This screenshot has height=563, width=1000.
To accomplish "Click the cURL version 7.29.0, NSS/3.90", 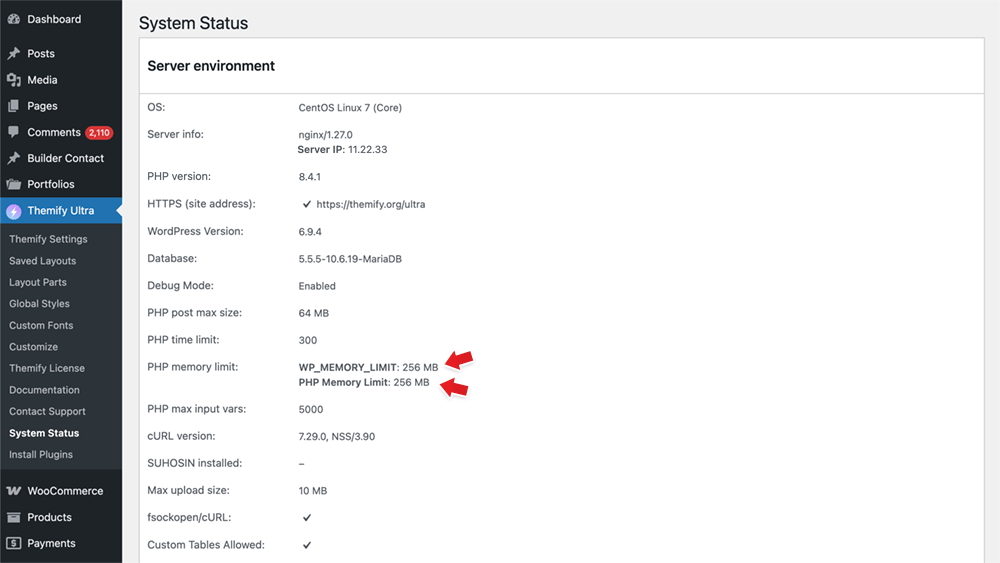I will (337, 437).
